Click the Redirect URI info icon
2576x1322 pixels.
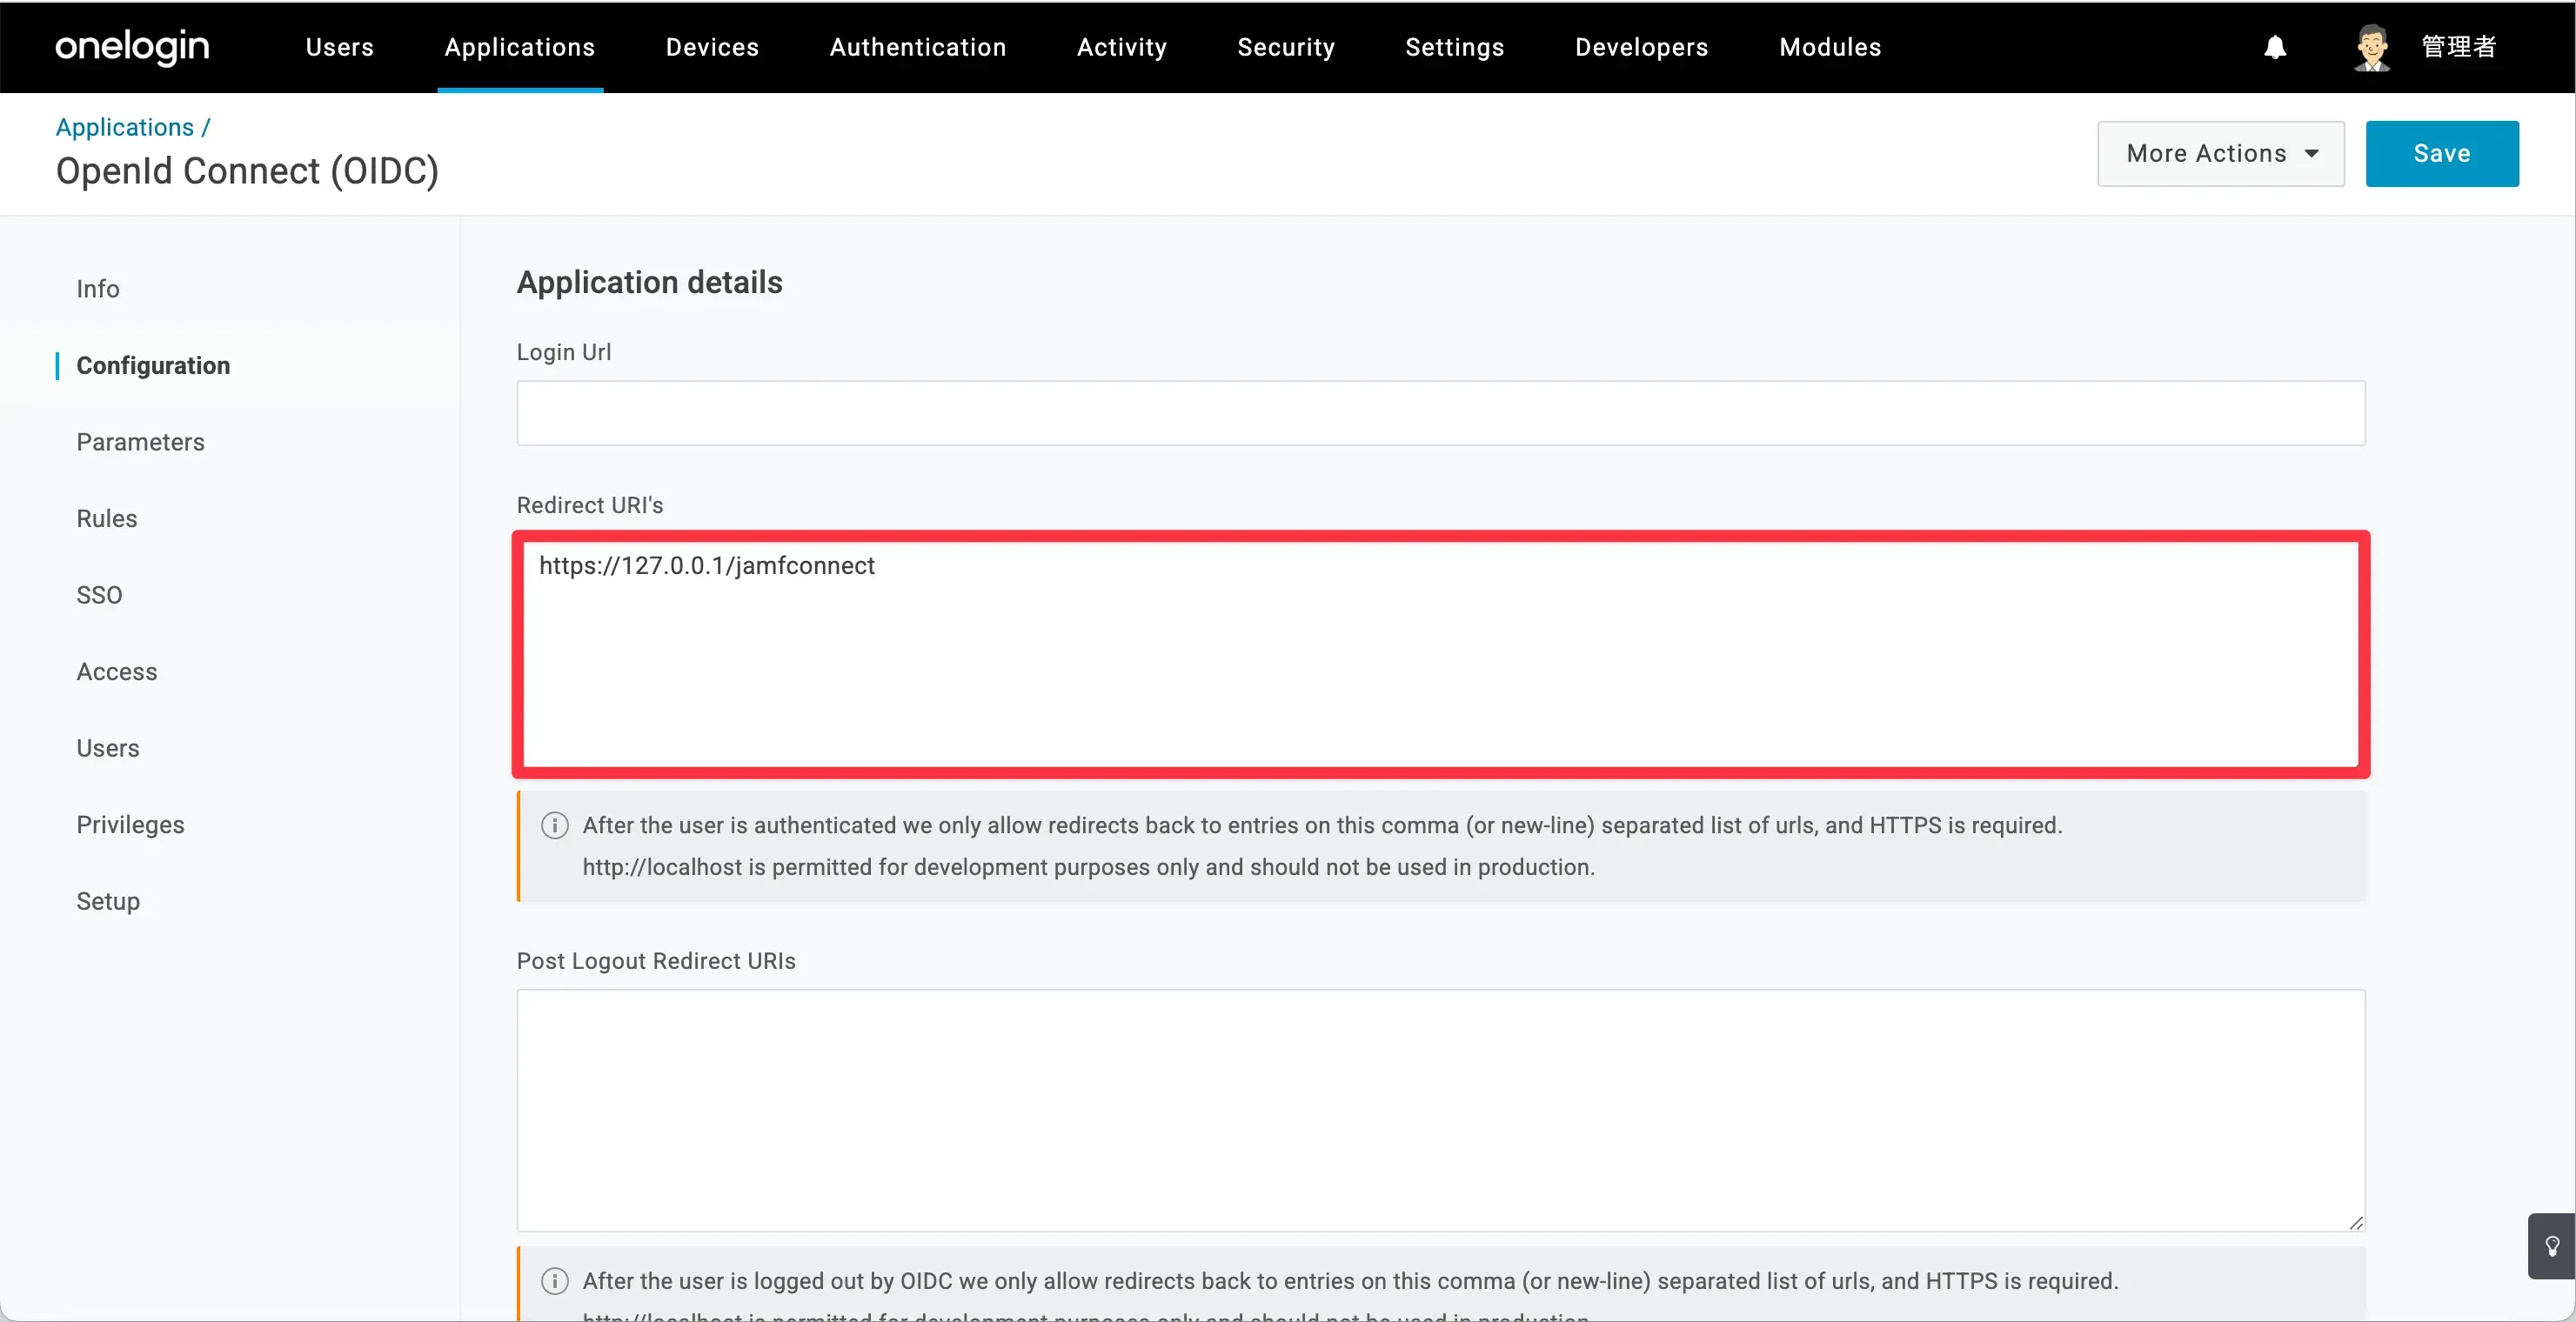tap(555, 825)
